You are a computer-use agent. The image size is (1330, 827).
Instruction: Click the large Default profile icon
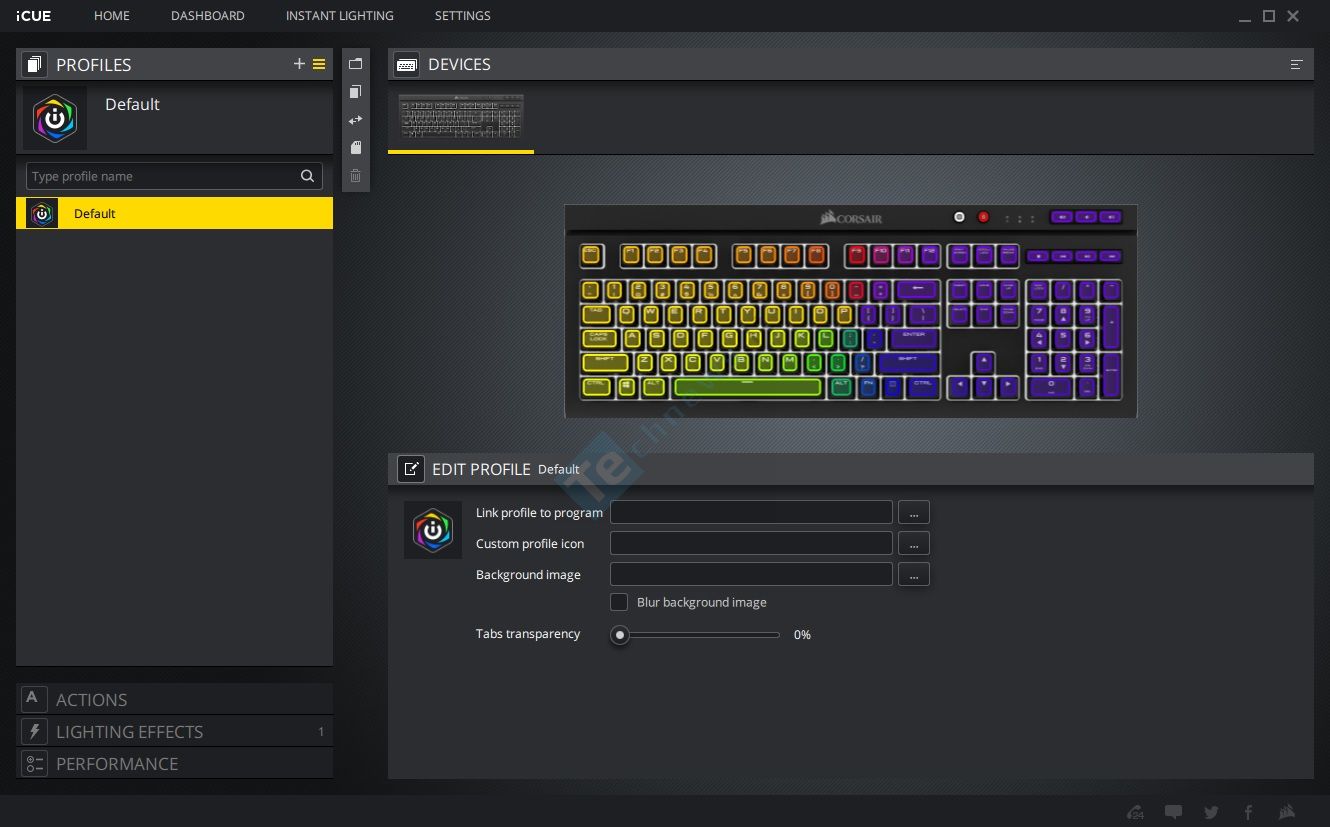tap(55, 118)
